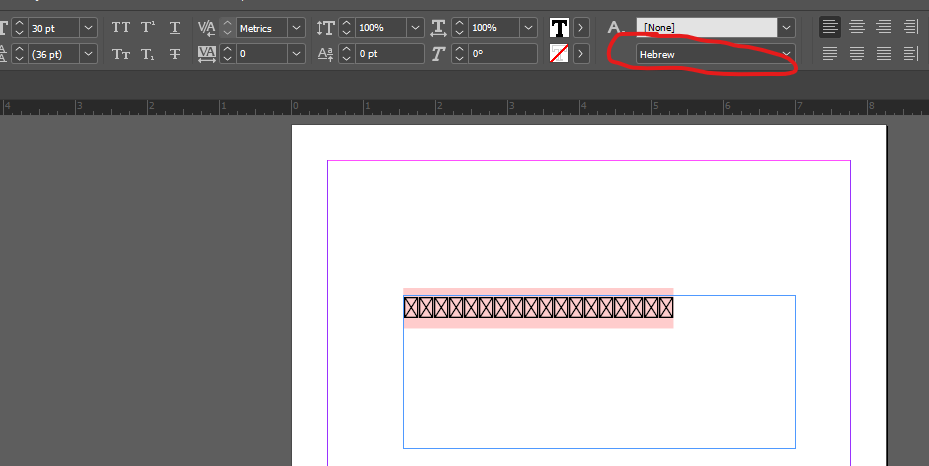The height and width of the screenshot is (466, 929).
Task: Click the skew angle stepper arrows
Action: click(x=460, y=54)
